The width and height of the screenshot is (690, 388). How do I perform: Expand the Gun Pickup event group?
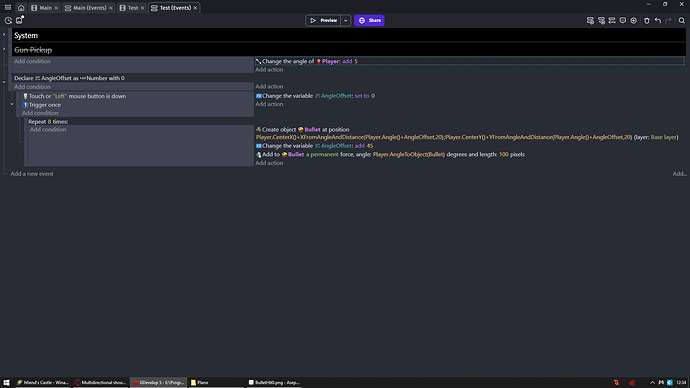click(x=4, y=49)
